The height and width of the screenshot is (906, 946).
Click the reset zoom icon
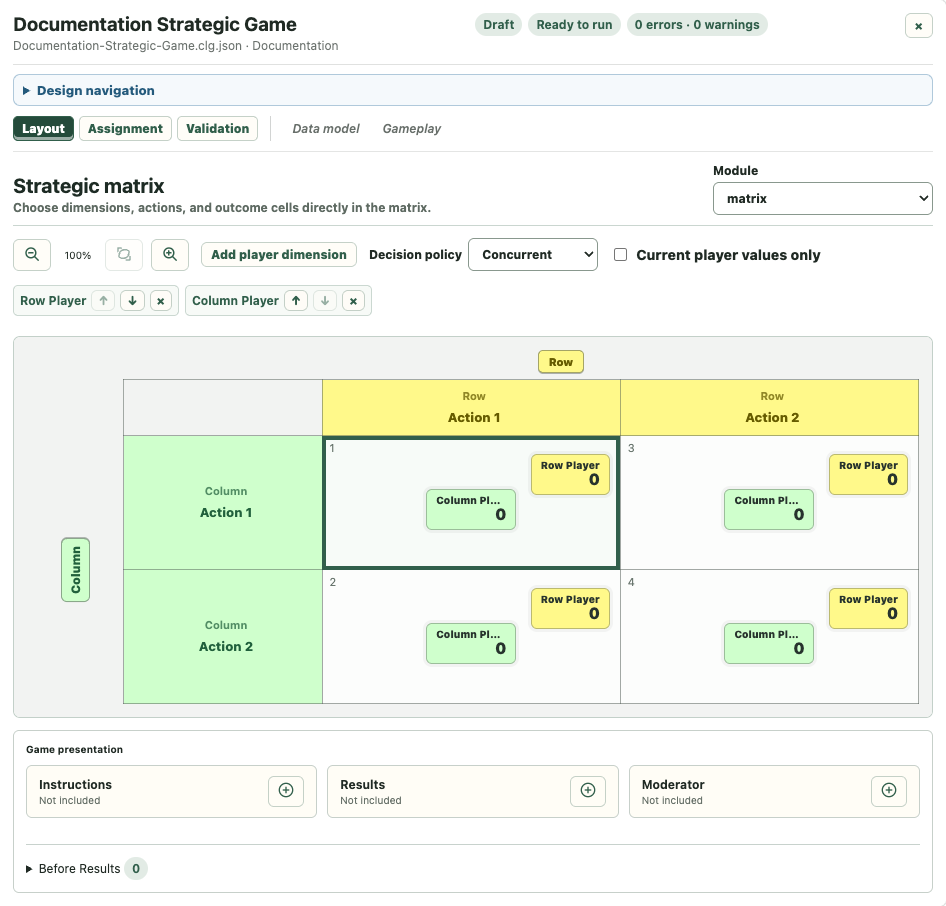124,255
